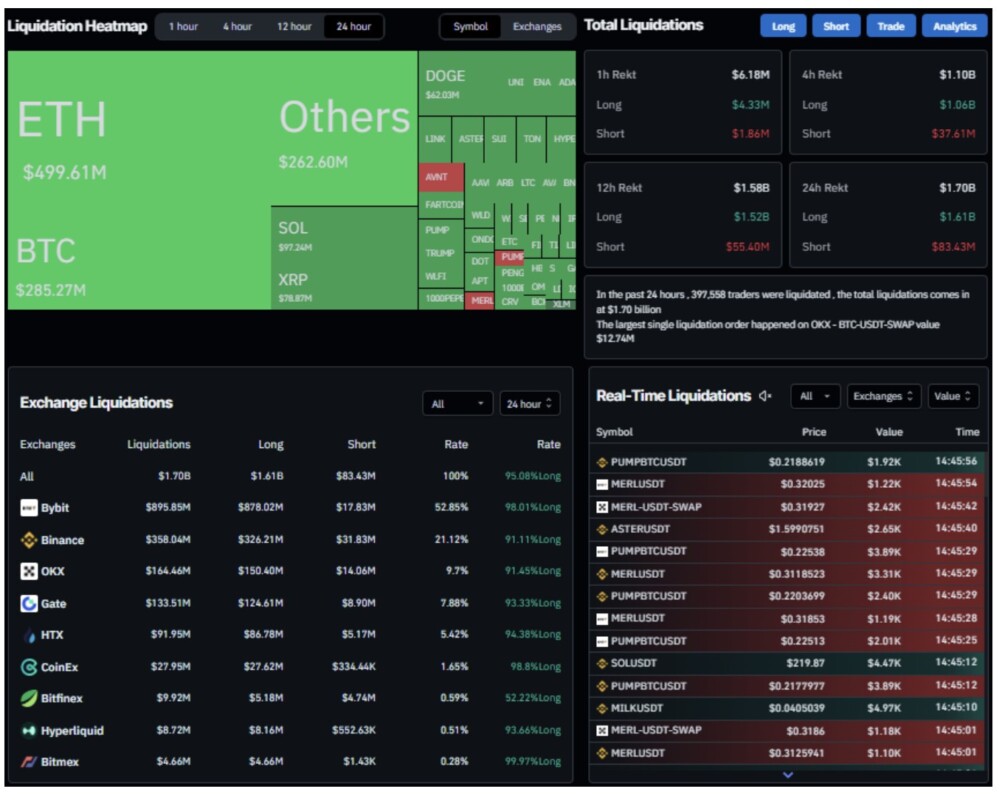Toggle heatmap view to Exchanges
This screenshot has height=800, width=1002.
point(537,27)
